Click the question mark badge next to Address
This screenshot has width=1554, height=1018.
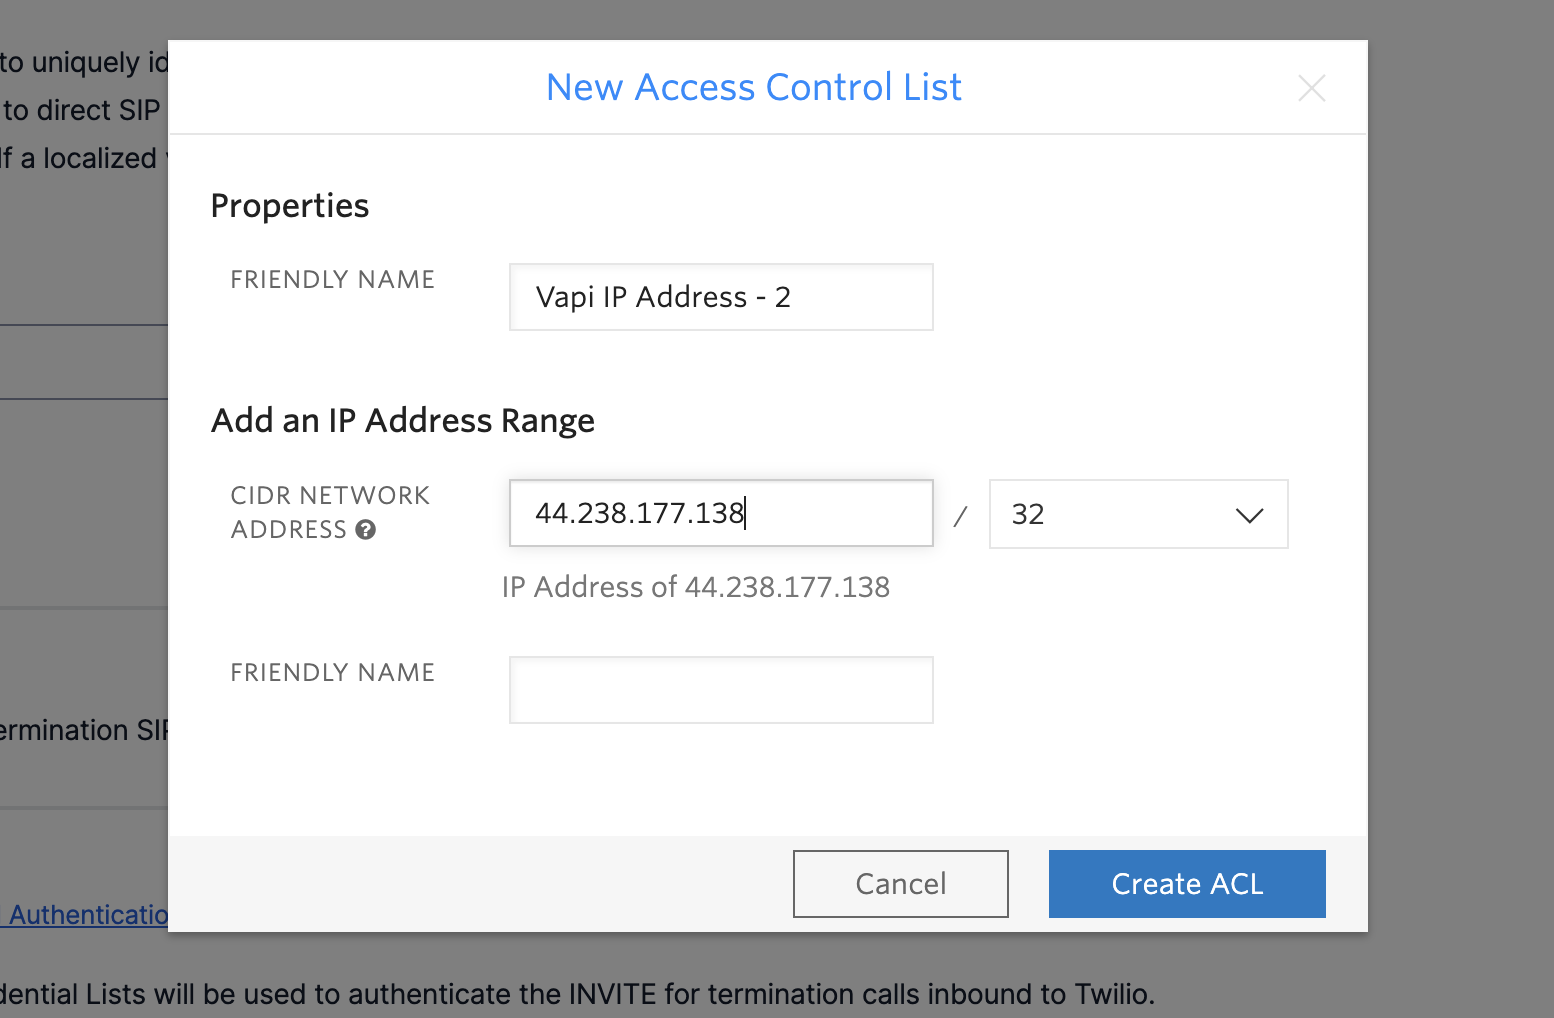366,530
